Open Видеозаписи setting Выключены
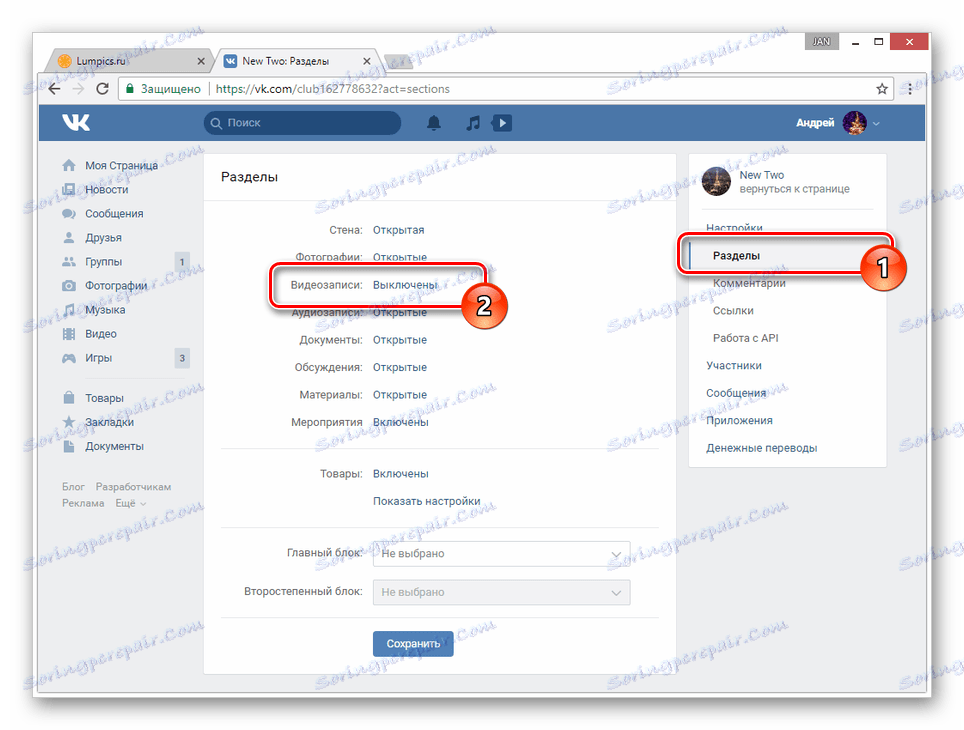 tap(405, 285)
